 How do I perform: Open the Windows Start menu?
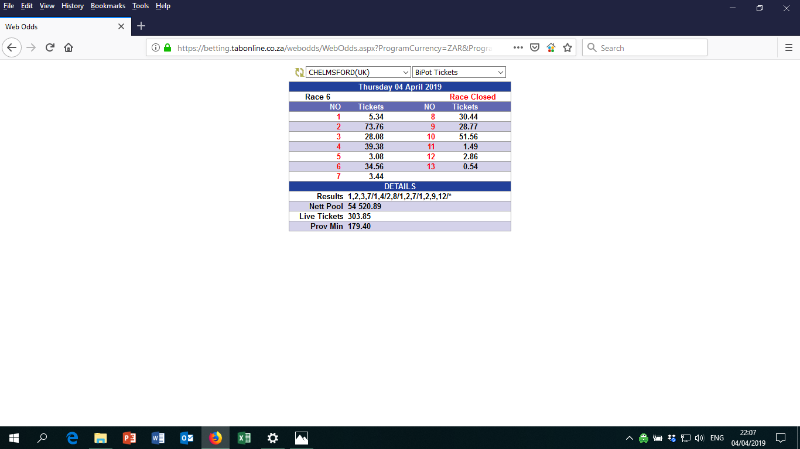pos(14,438)
